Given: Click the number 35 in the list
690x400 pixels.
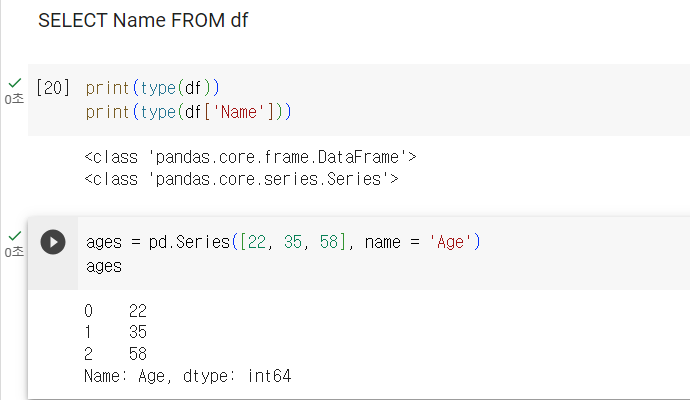Looking at the screenshot, I should (293, 242).
